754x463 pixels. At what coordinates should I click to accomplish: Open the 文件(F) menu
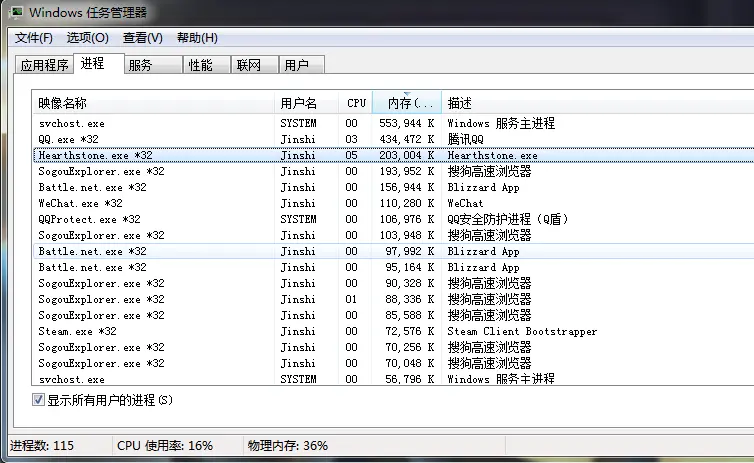point(34,38)
